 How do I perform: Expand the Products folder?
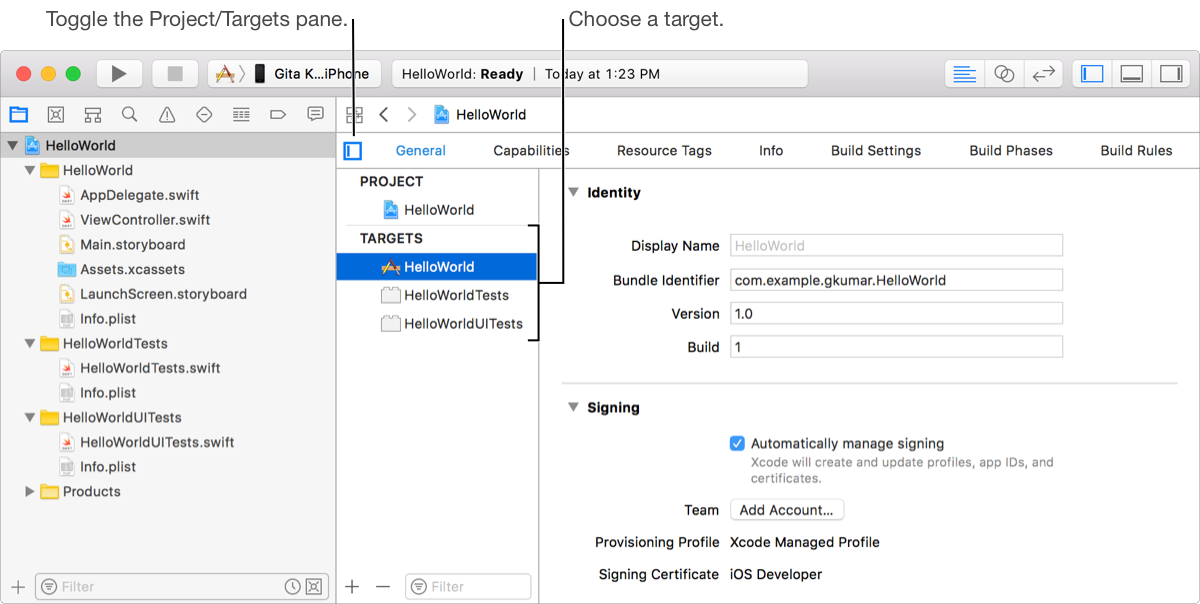click(30, 491)
